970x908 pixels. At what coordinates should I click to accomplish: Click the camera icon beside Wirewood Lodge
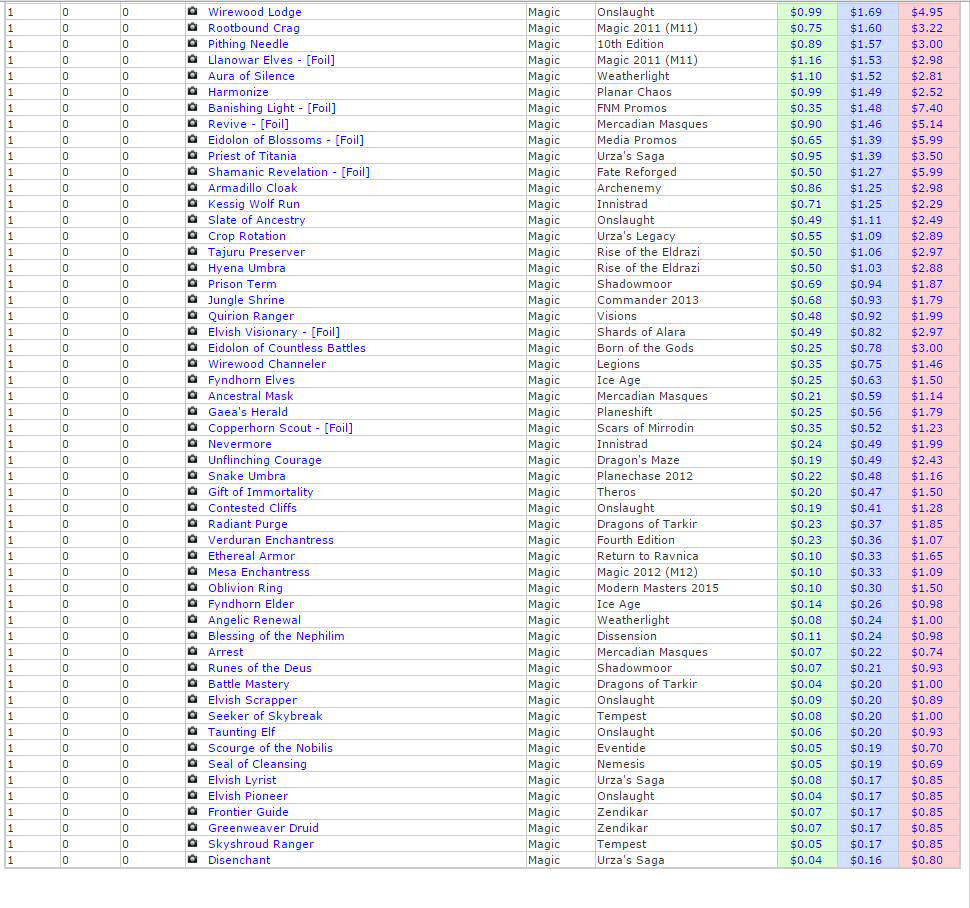192,11
